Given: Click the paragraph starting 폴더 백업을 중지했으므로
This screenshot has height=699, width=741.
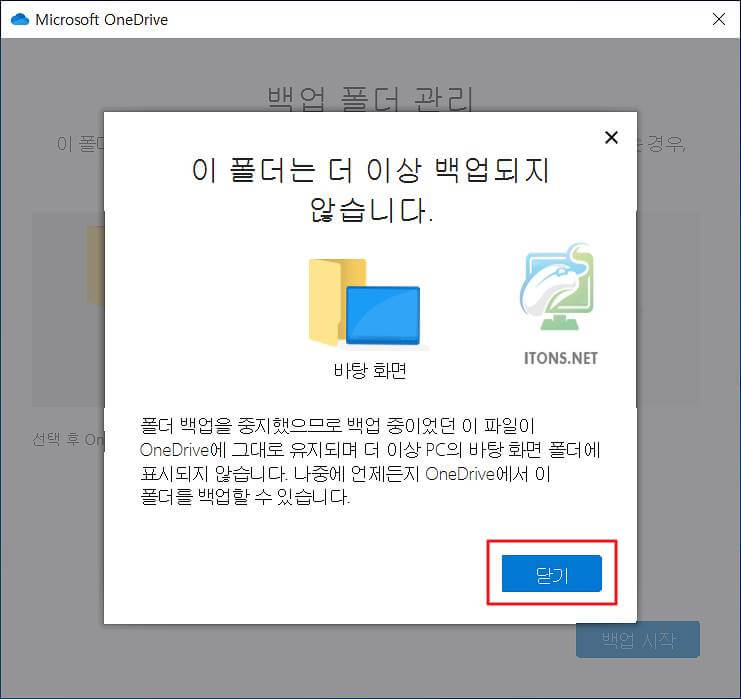Looking at the screenshot, I should pyautogui.click(x=370, y=461).
